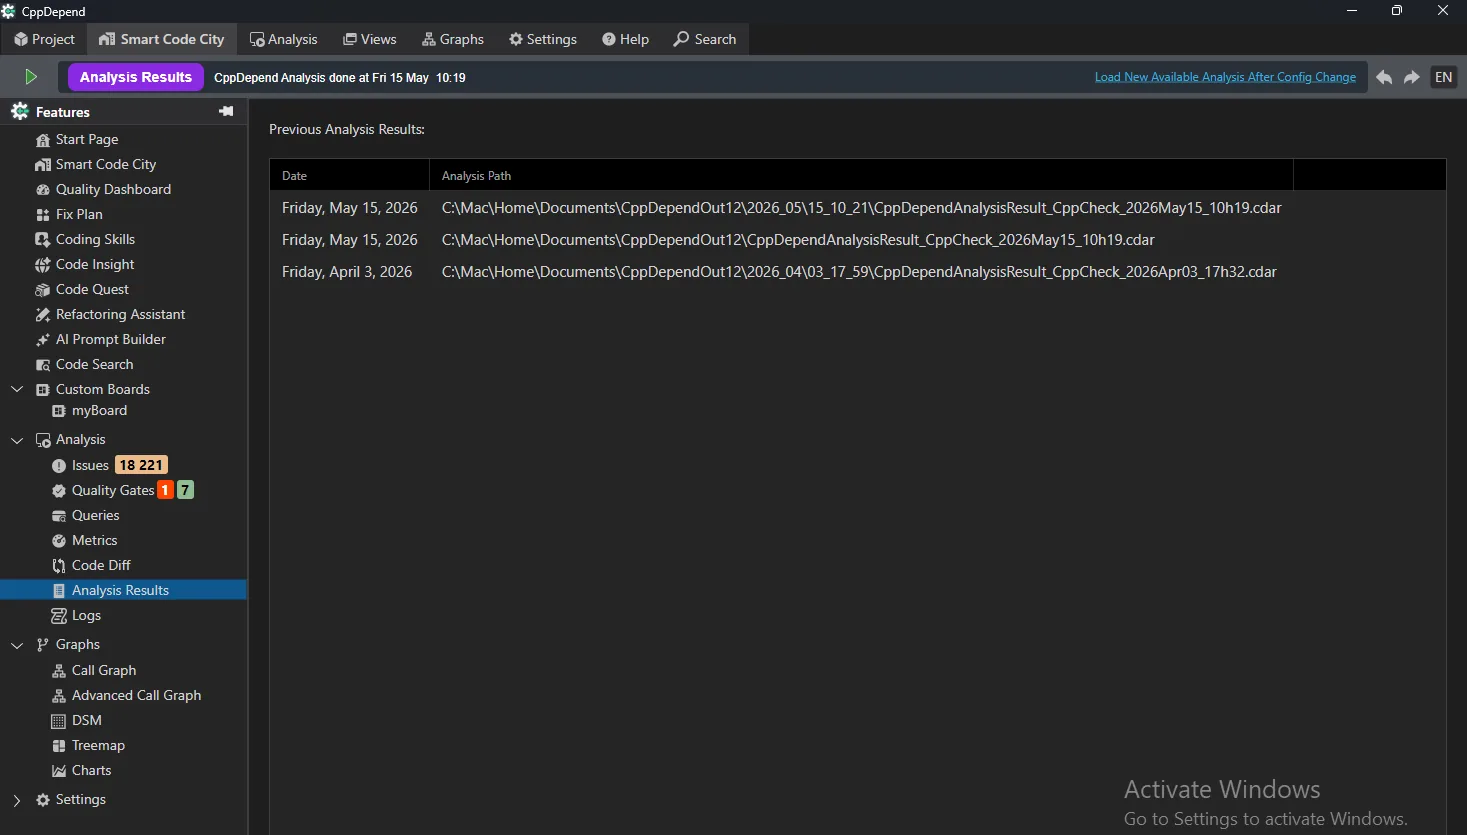The height and width of the screenshot is (835, 1467).
Task: Expand the Settings tree section
Action: click(17, 800)
